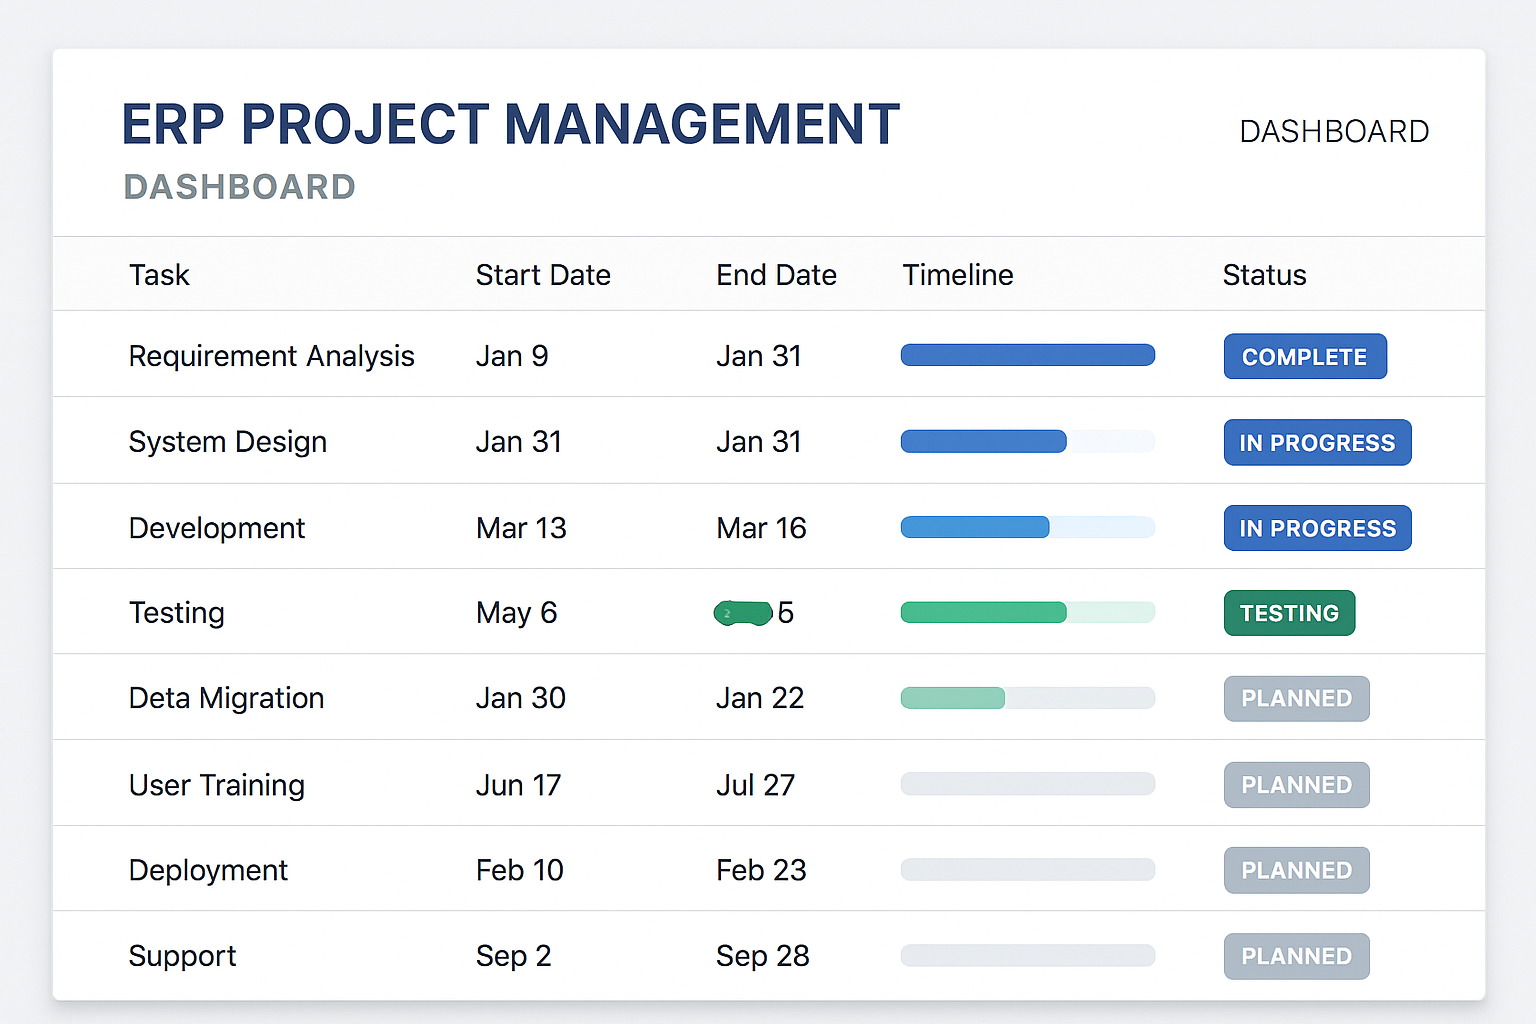Viewport: 1536px width, 1024px height.
Task: Open the DASHBOARD link at top right
Action: point(1334,132)
